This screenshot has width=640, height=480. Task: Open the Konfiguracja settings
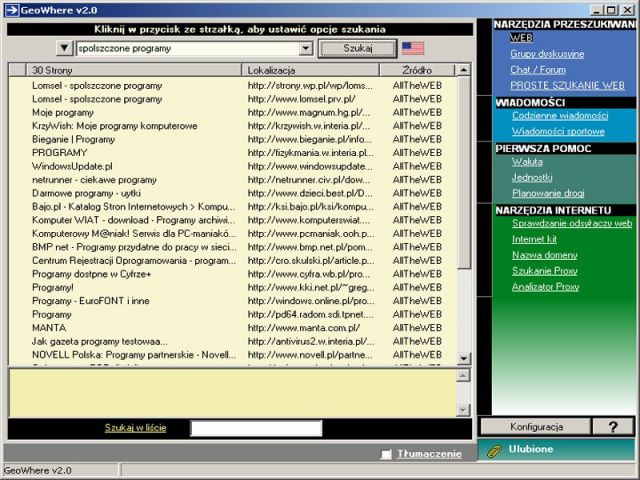click(x=536, y=427)
